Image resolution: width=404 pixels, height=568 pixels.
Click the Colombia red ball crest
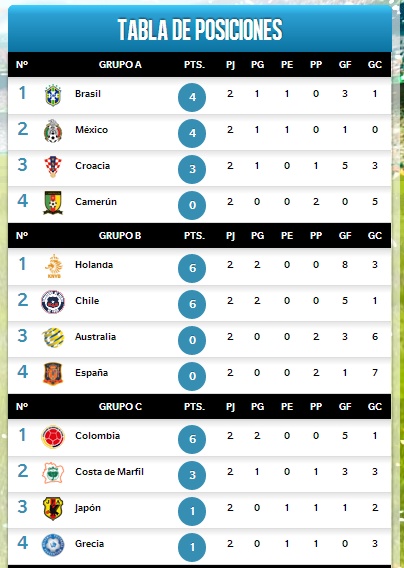[x=53, y=437]
